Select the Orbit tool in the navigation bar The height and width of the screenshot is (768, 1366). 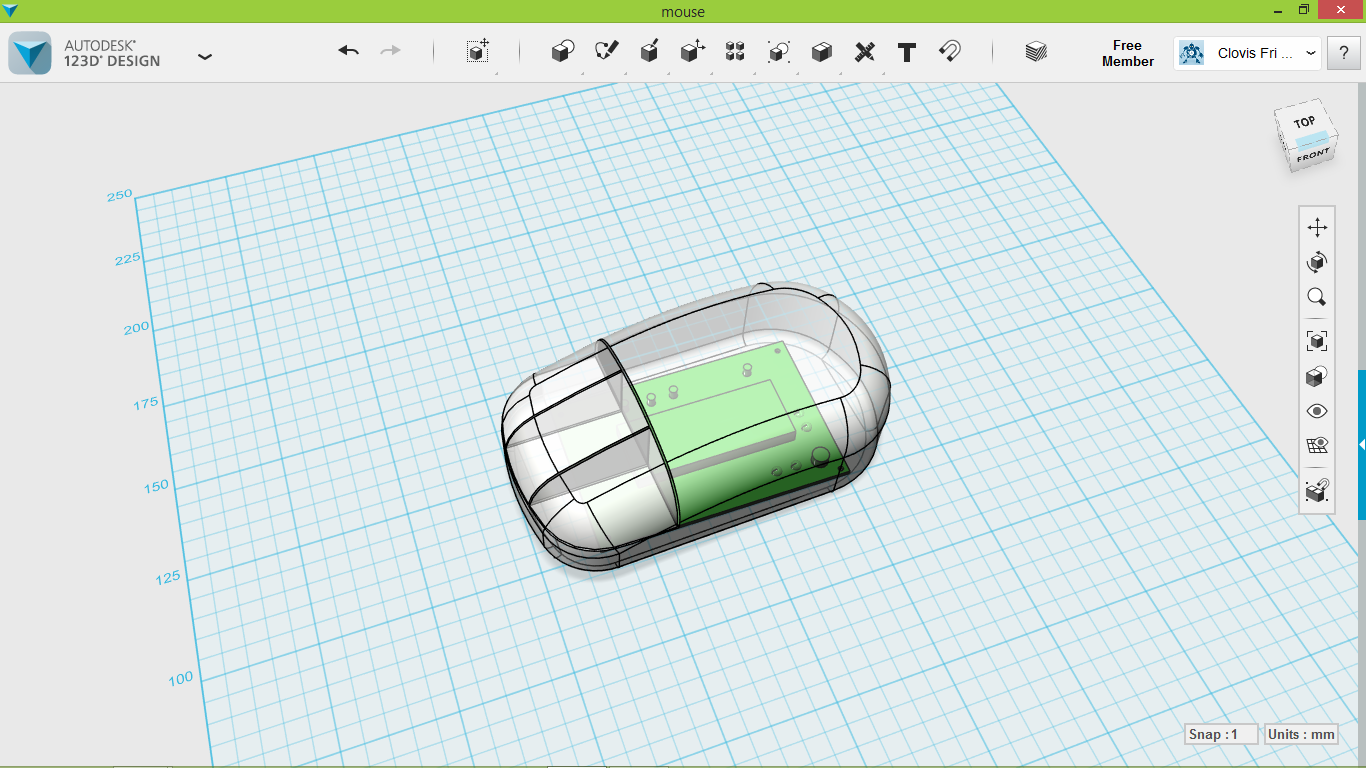(x=1317, y=262)
